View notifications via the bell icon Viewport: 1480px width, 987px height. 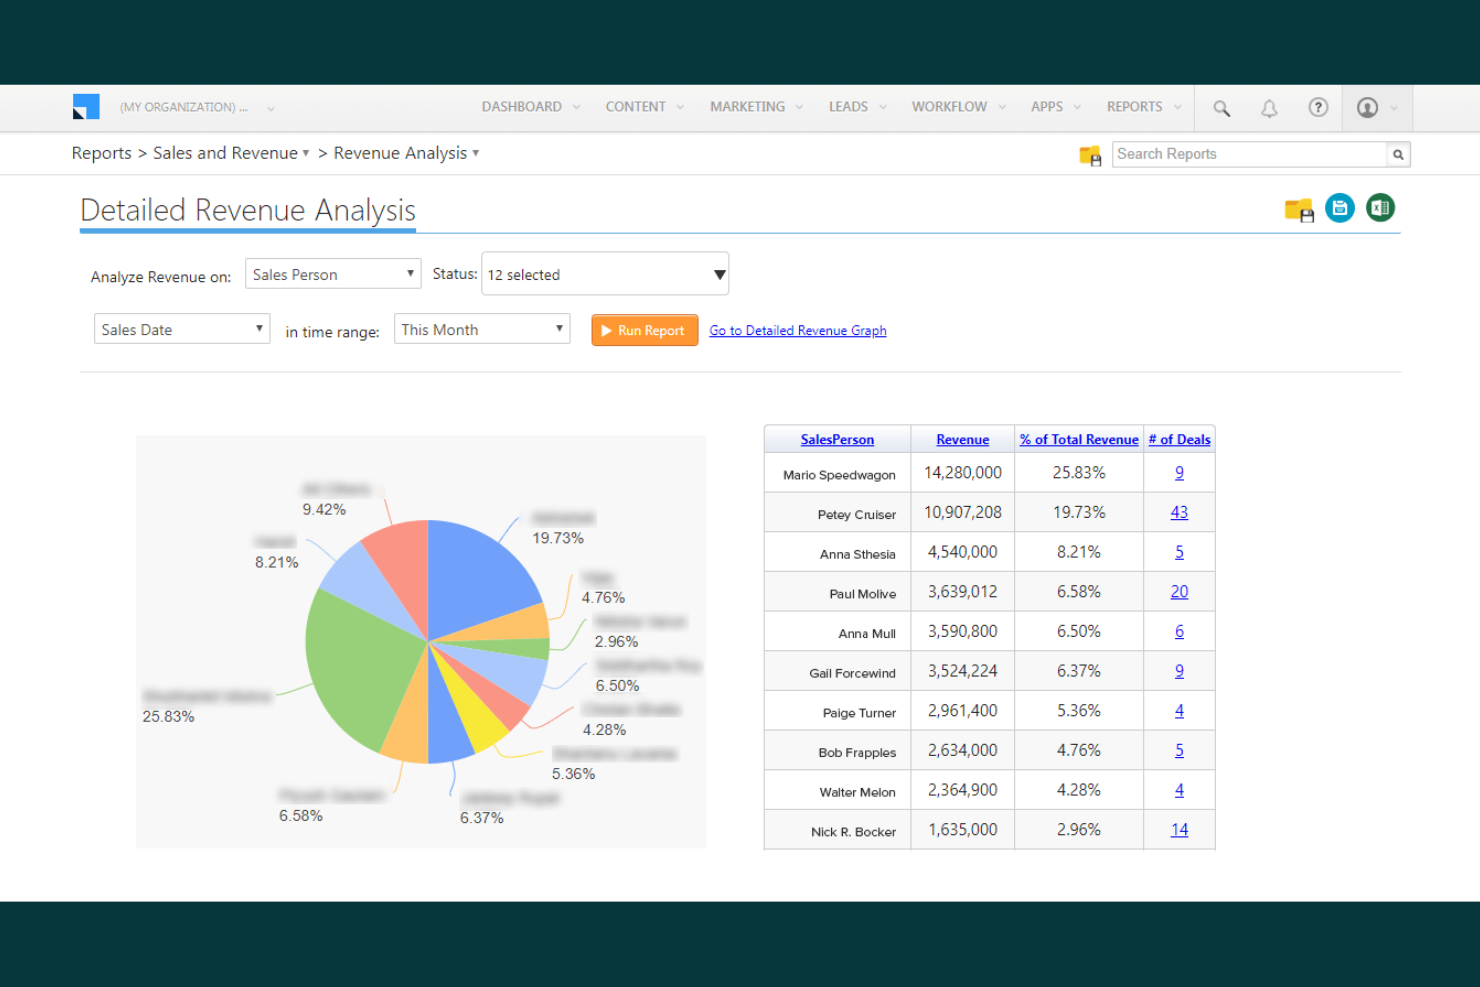pos(1269,107)
